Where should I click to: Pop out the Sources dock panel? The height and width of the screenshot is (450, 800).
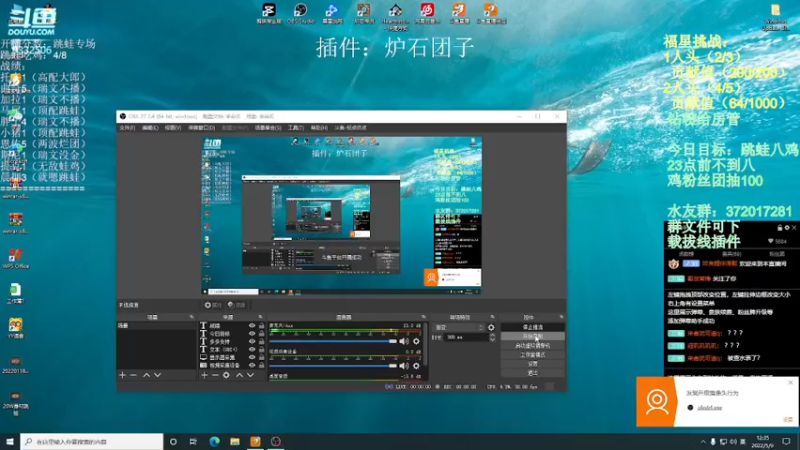click(260, 317)
